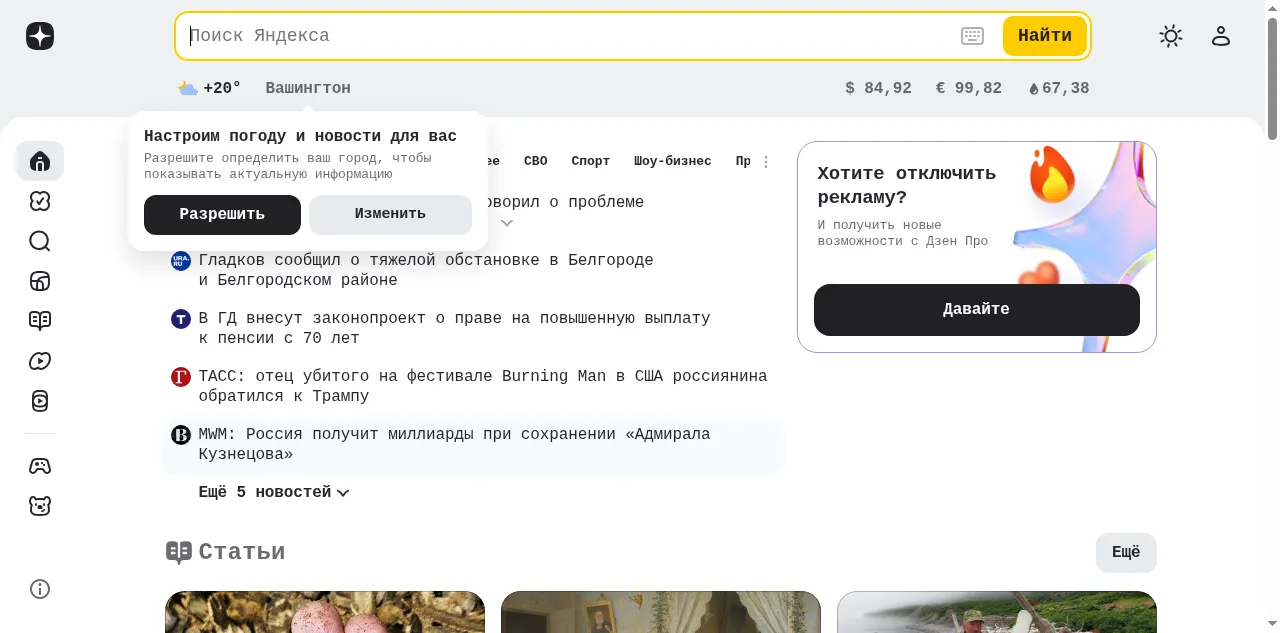Screen dimensions: 1280x633
Task: Open sidebar news box icon
Action: point(40,281)
